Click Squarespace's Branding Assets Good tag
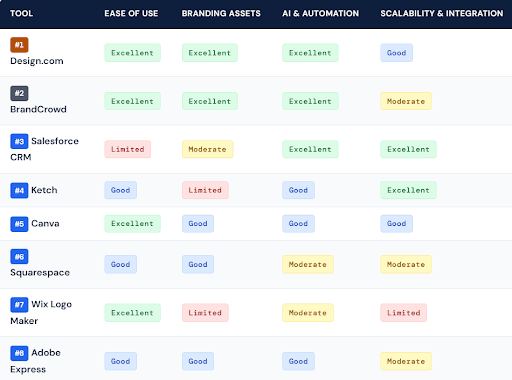This screenshot has width=512, height=380. (x=198, y=265)
